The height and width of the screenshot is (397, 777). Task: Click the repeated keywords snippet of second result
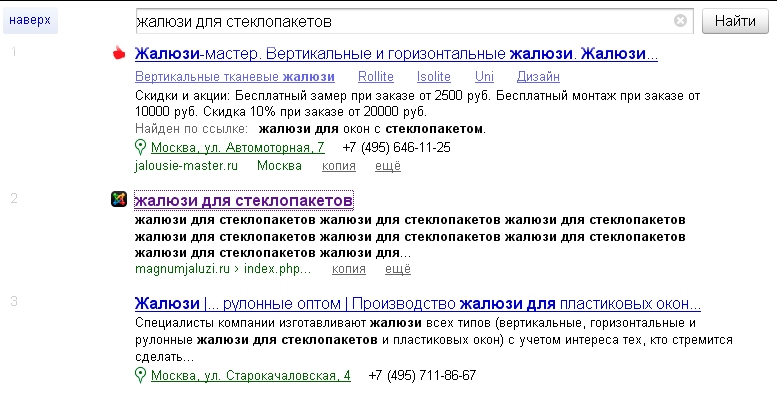coord(410,236)
